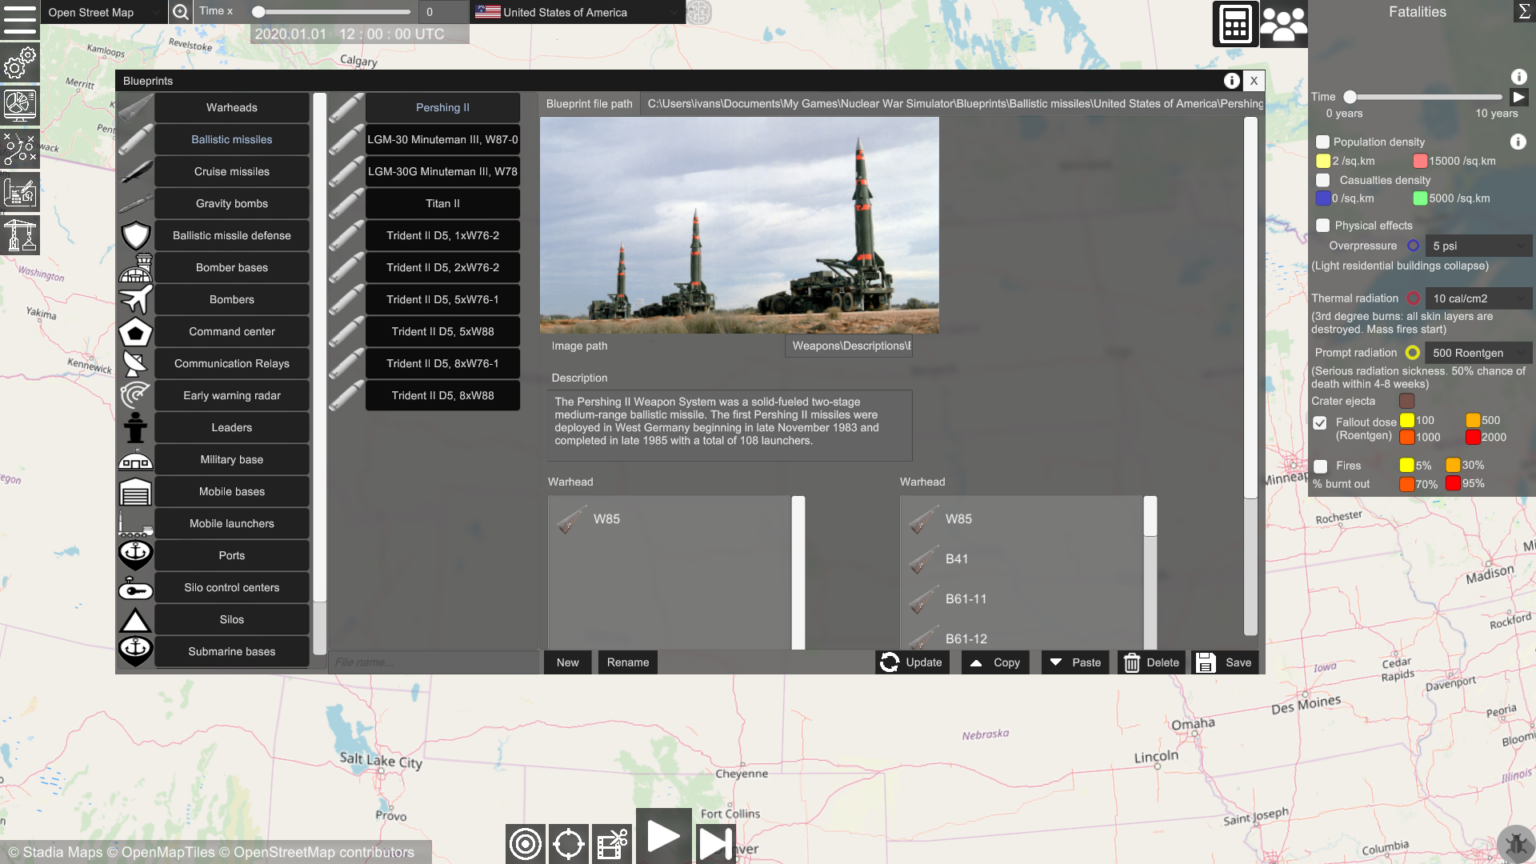
Task: Click the Update button in Blueprints window
Action: [911, 662]
